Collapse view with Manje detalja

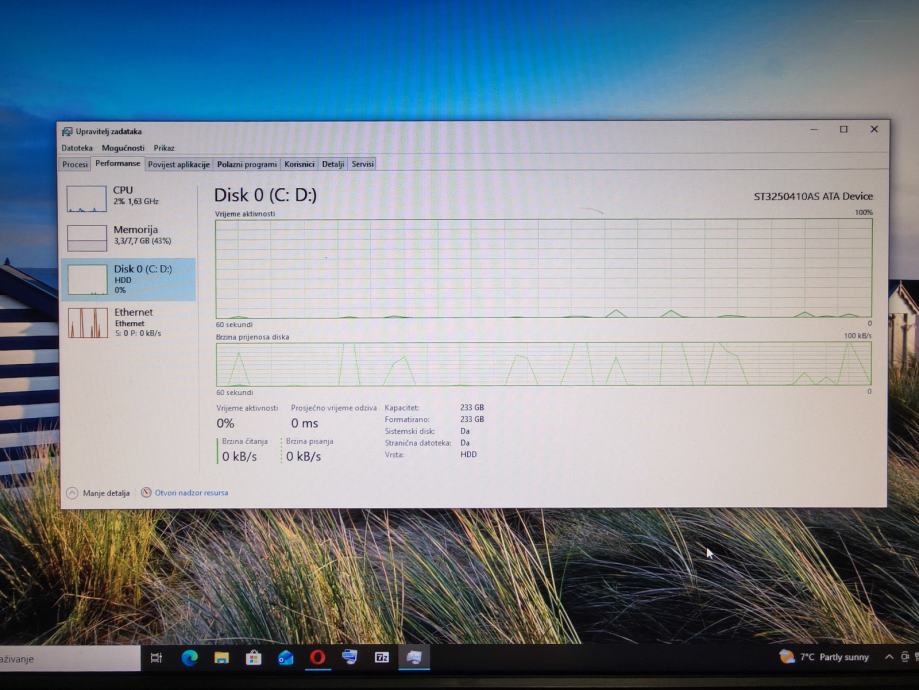pos(98,493)
